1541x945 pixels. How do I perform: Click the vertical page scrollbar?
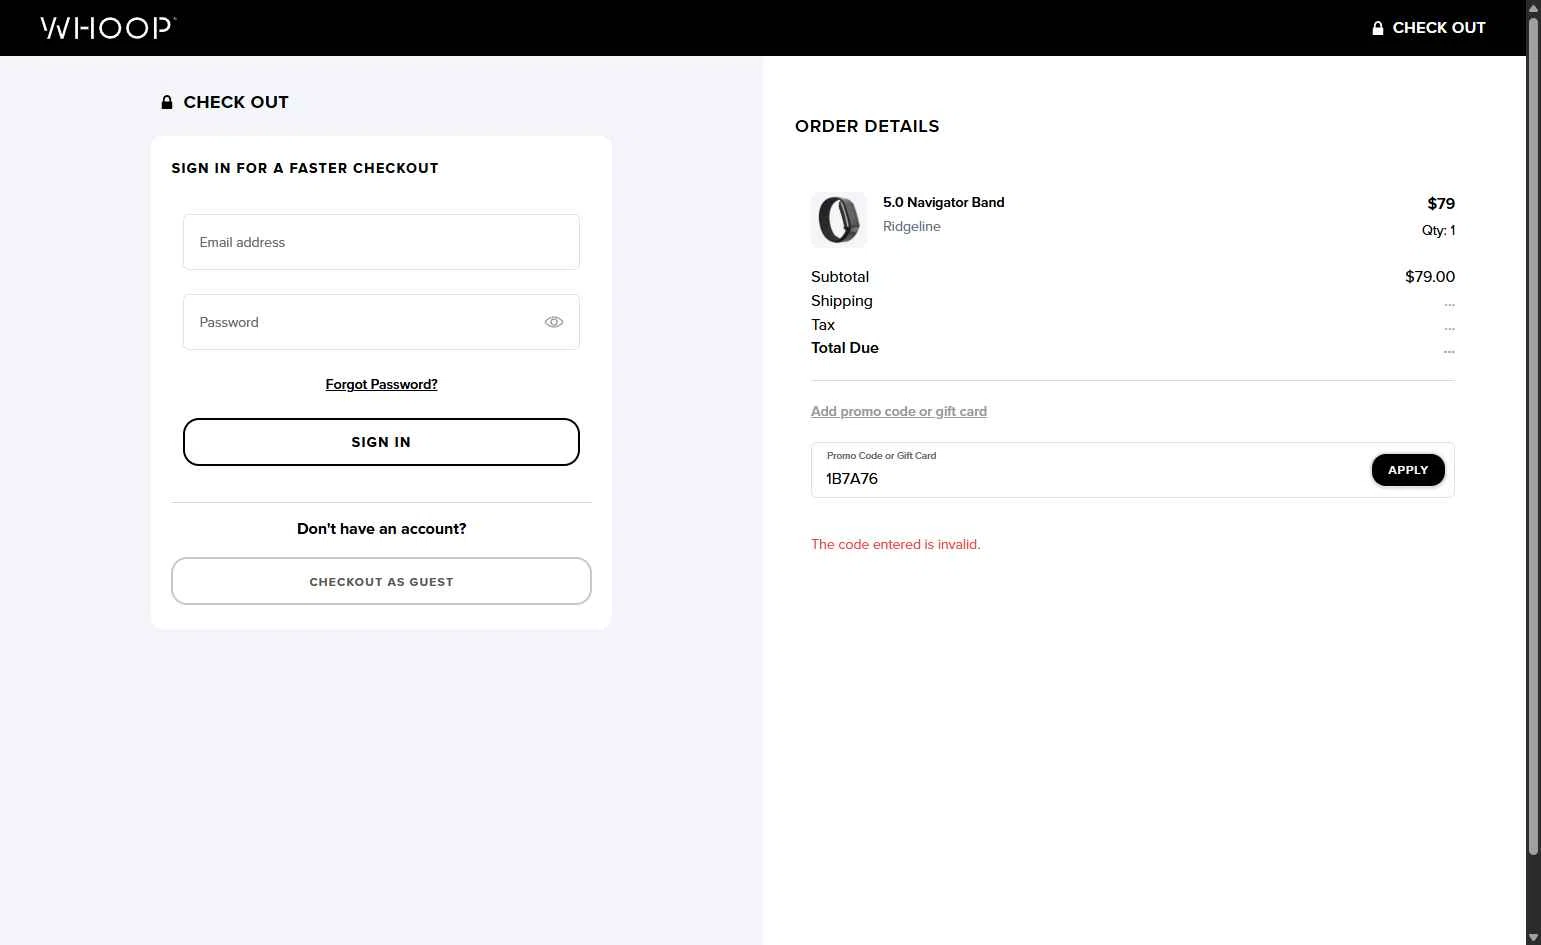click(1533, 436)
